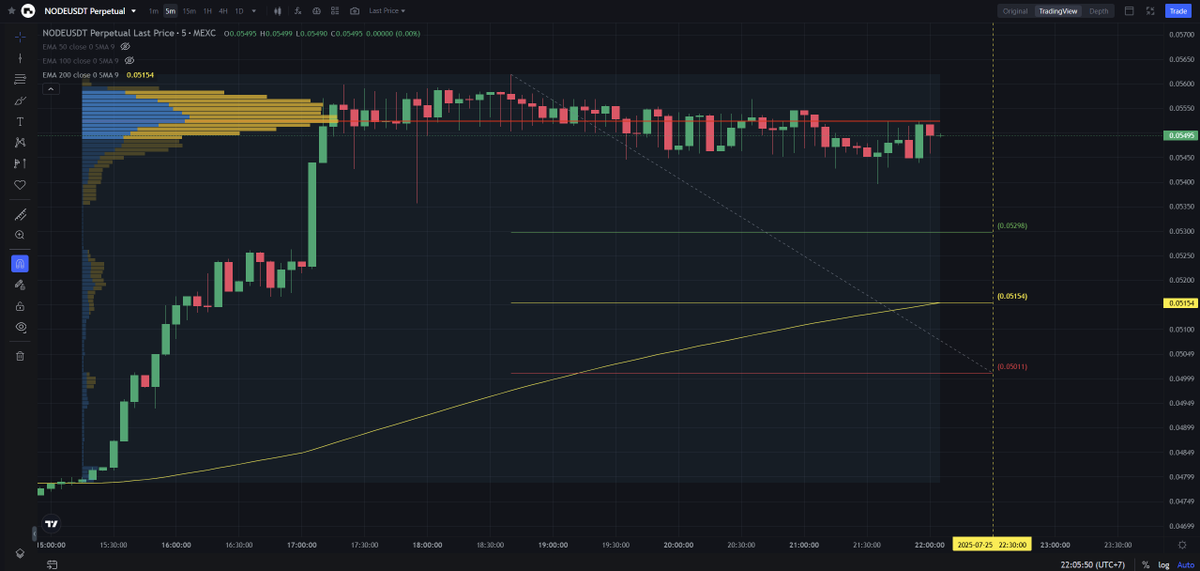Open the date range calendar icon
The width and height of the screenshot is (1200, 571).
pos(52,564)
